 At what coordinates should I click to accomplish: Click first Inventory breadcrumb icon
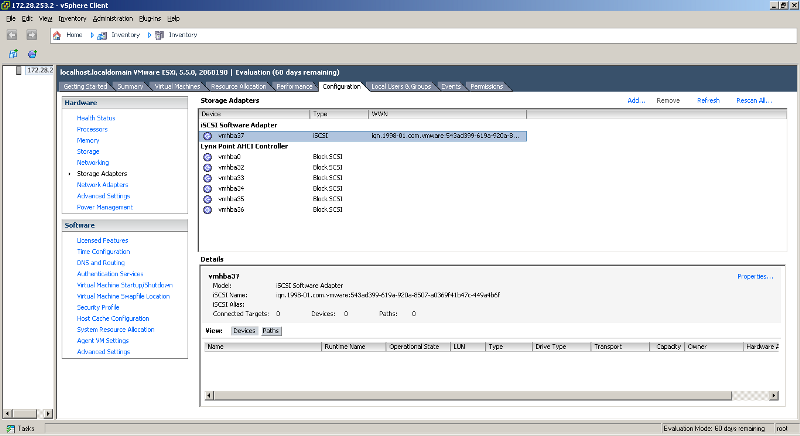(x=102, y=35)
